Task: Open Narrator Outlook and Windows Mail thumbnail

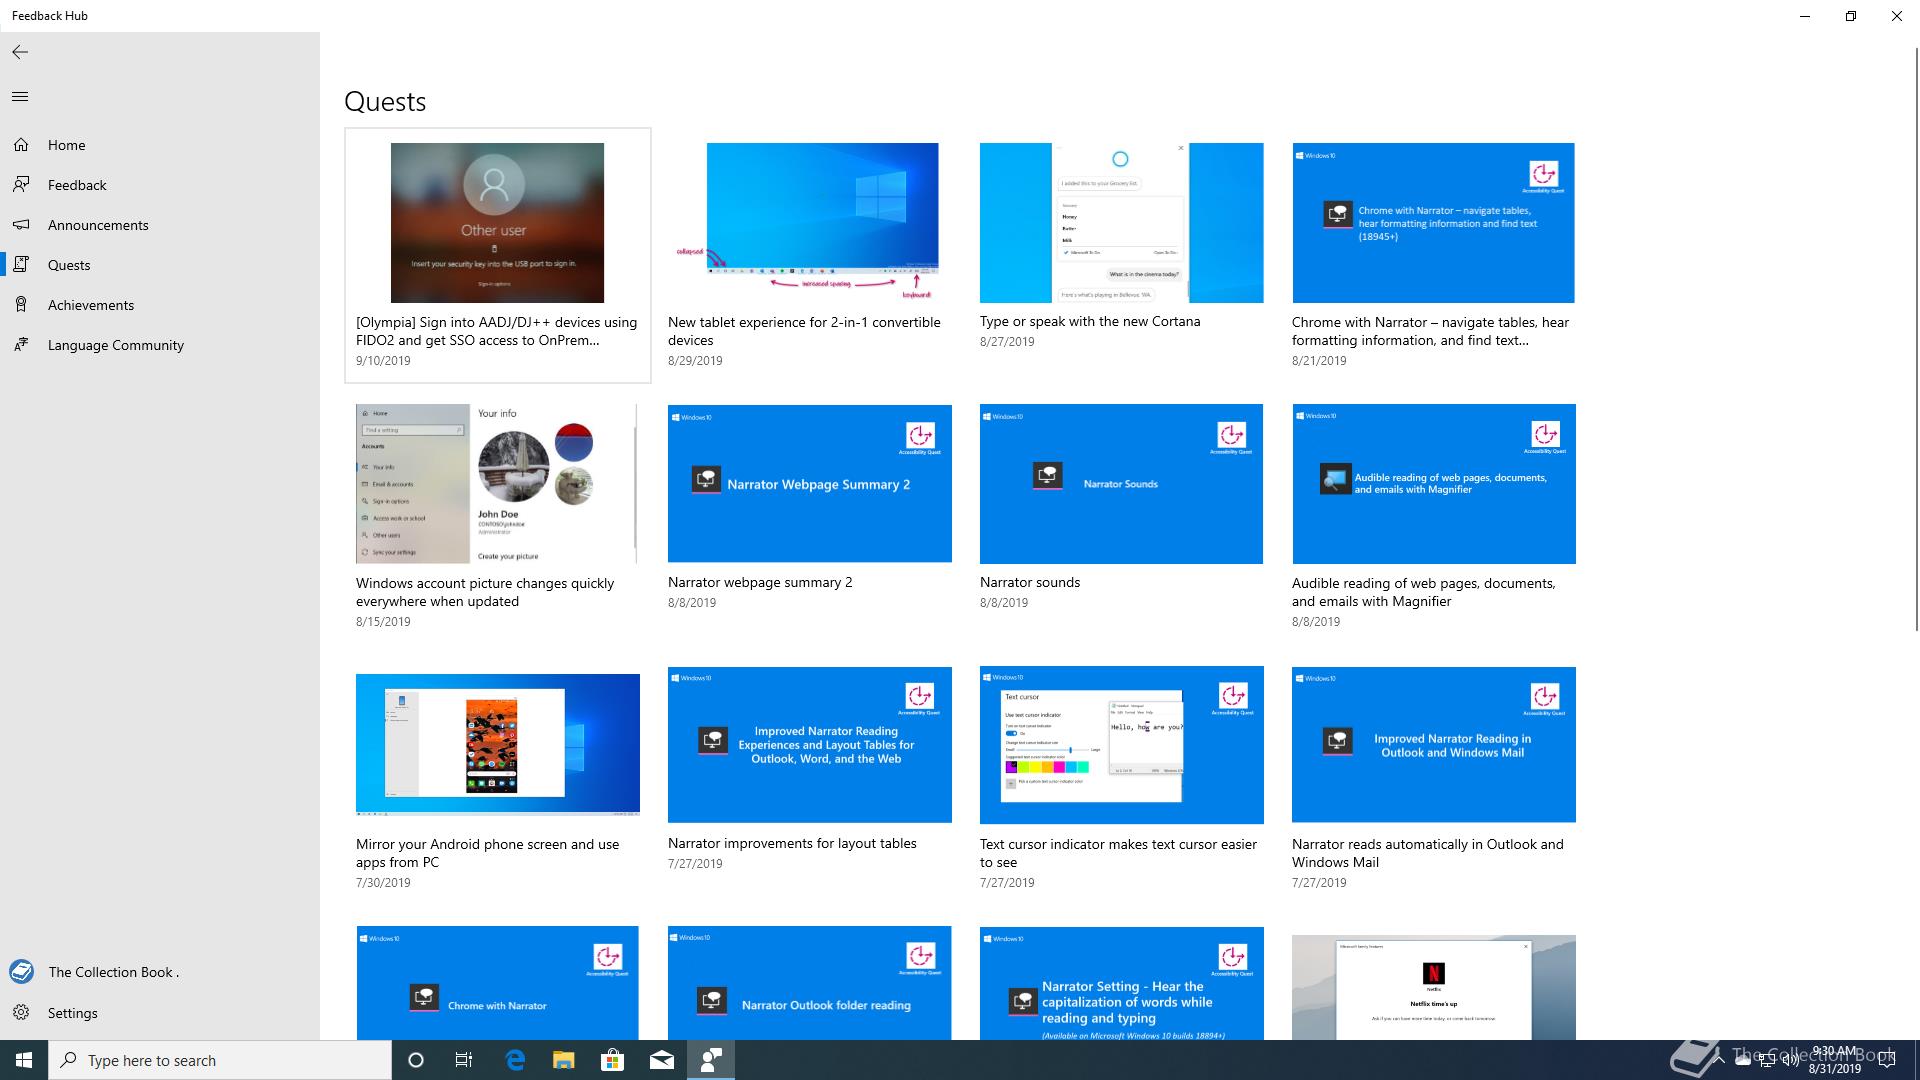Action: (1433, 745)
